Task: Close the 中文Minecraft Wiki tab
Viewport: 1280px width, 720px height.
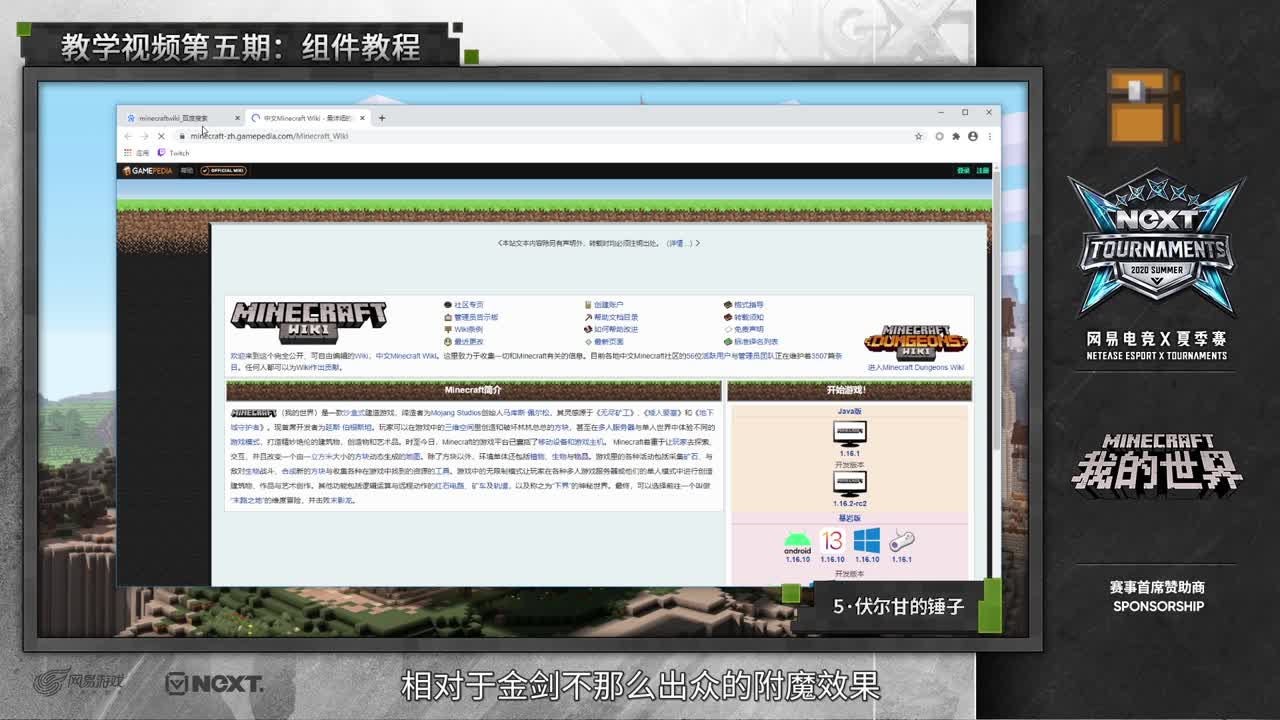Action: [x=362, y=118]
